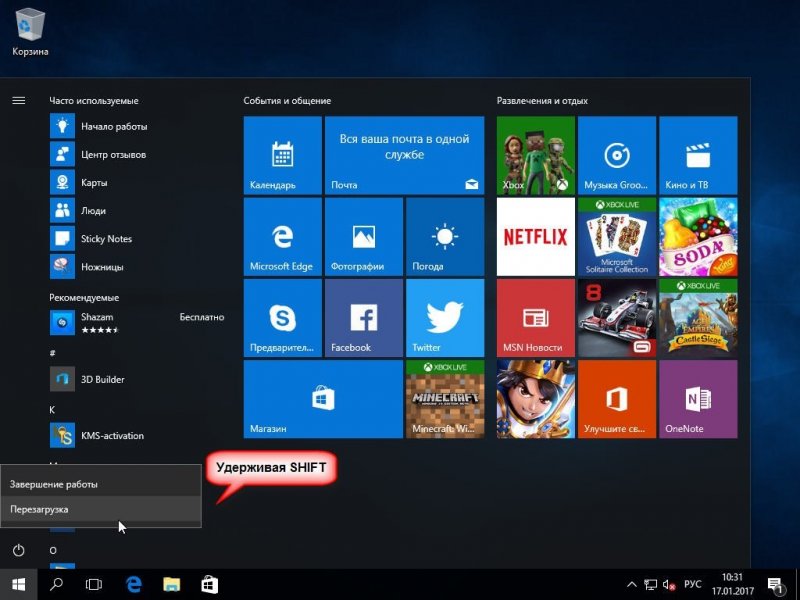Open Улучшите св... Office tile
The height and width of the screenshot is (600, 800).
(617, 399)
